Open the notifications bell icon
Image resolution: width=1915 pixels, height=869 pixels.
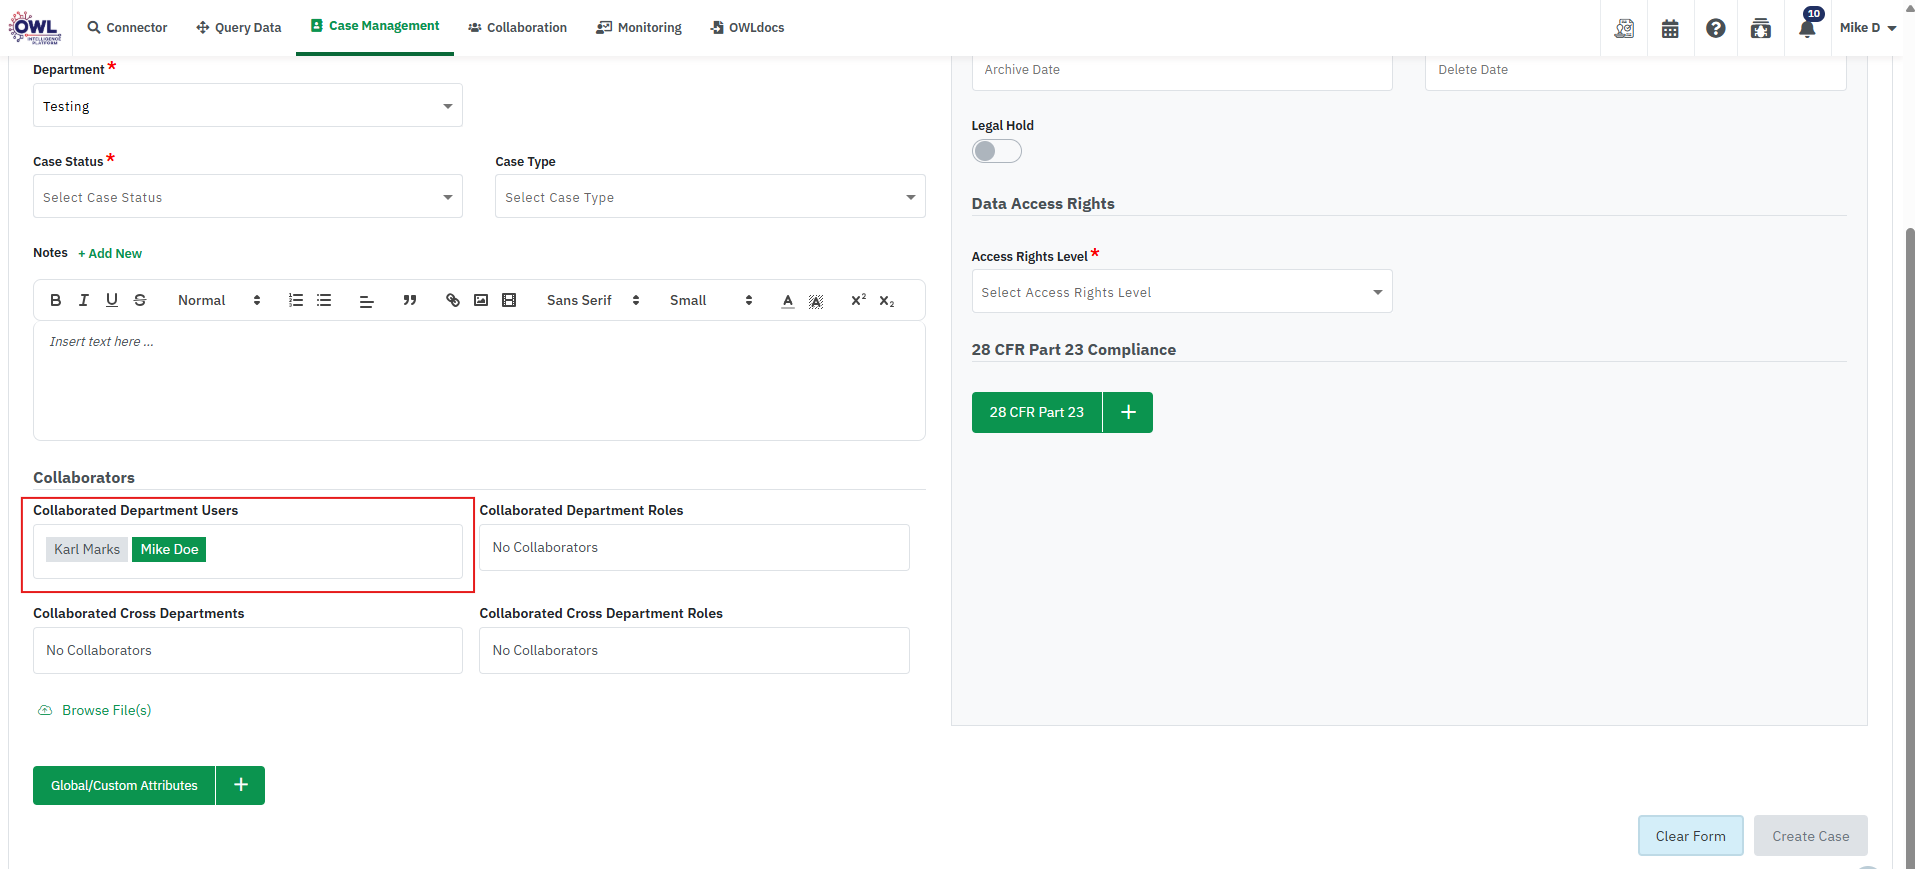click(x=1807, y=28)
